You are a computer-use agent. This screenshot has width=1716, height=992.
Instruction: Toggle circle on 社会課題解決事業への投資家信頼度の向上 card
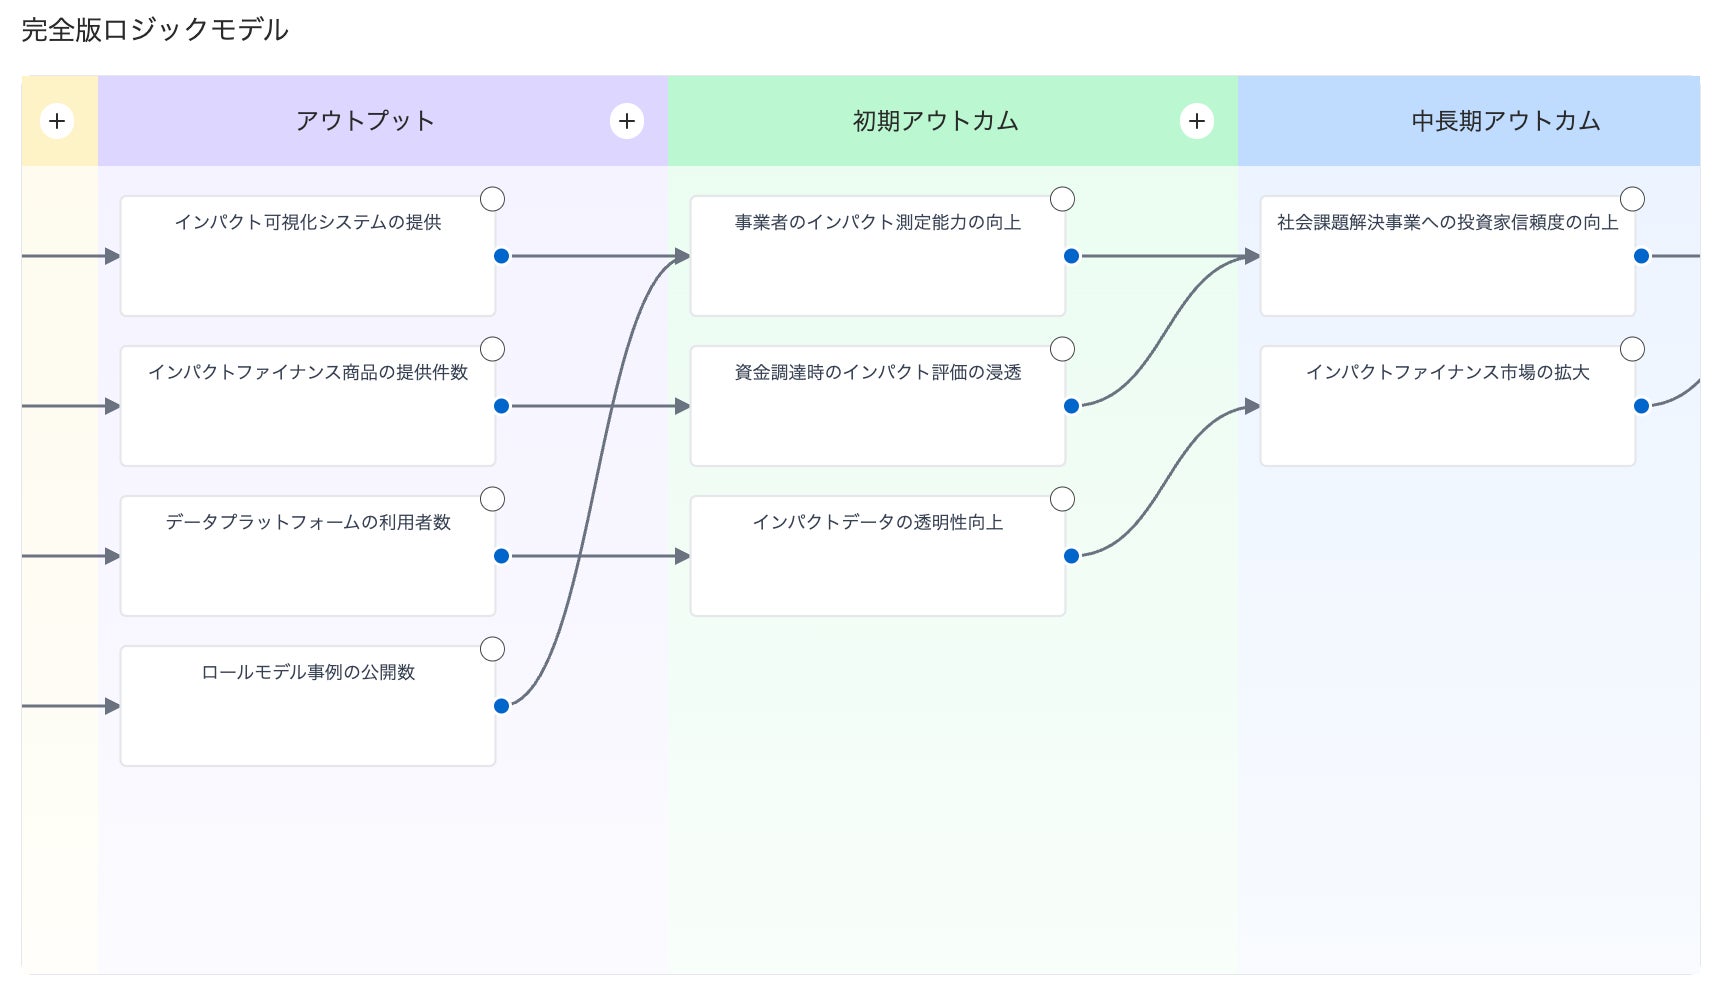click(x=1633, y=199)
